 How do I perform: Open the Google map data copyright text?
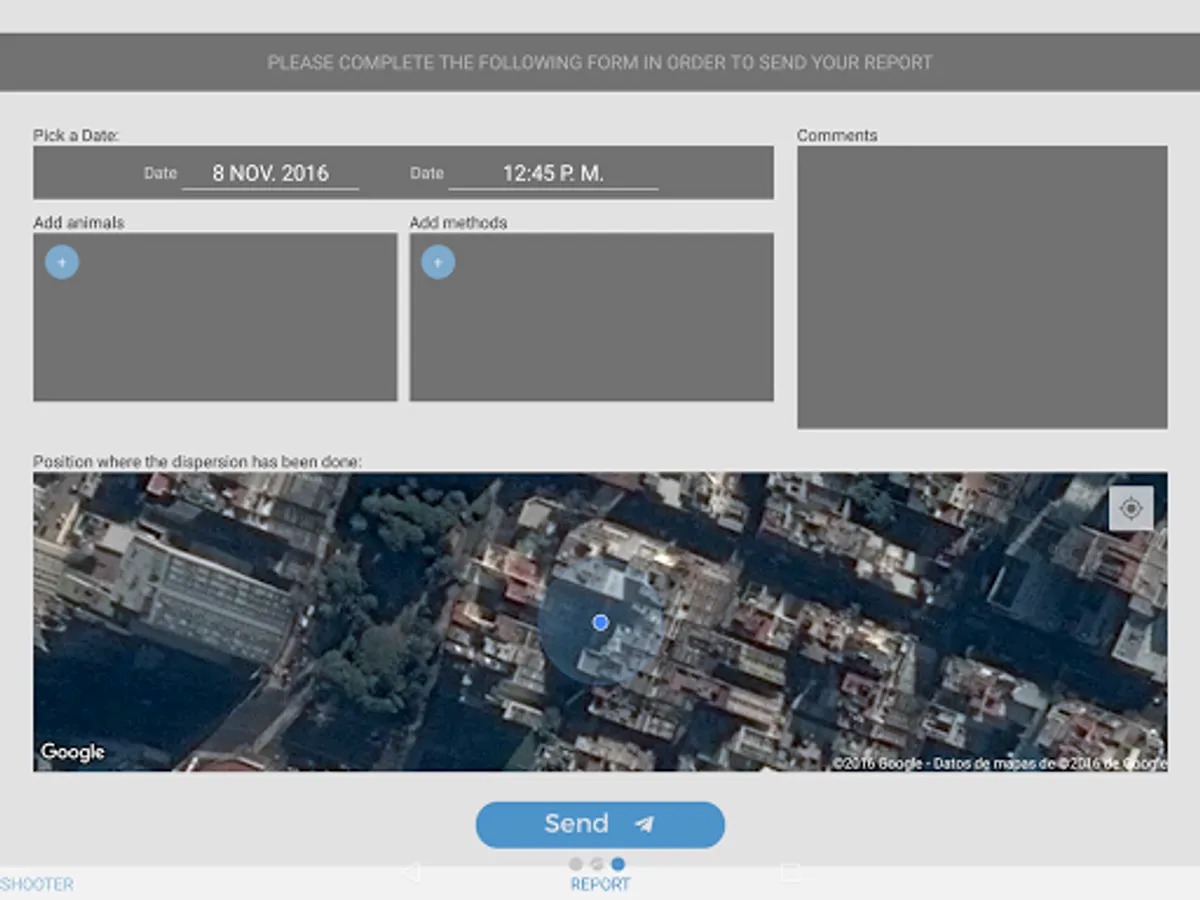[998, 763]
